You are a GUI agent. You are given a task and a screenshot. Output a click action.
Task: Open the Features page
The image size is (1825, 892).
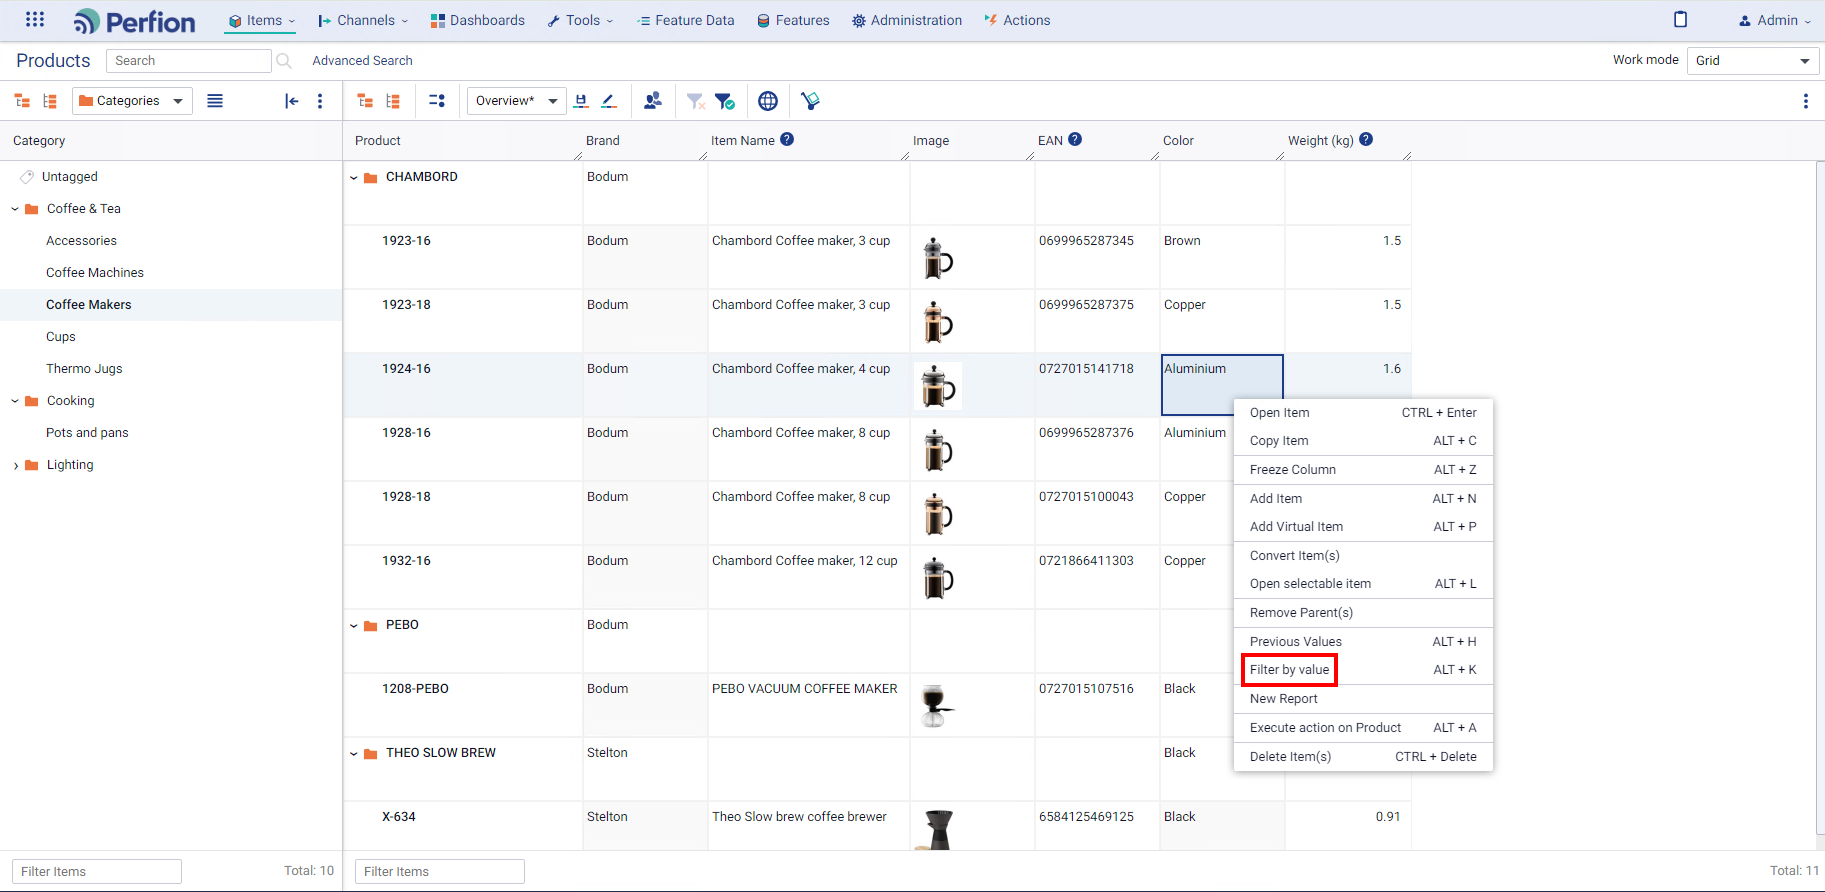[x=793, y=20]
